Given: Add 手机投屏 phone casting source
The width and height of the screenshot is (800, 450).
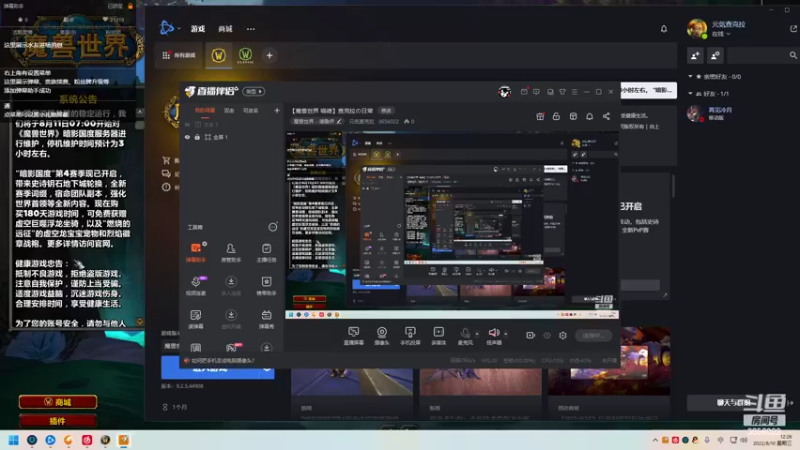Looking at the screenshot, I should coord(410,336).
